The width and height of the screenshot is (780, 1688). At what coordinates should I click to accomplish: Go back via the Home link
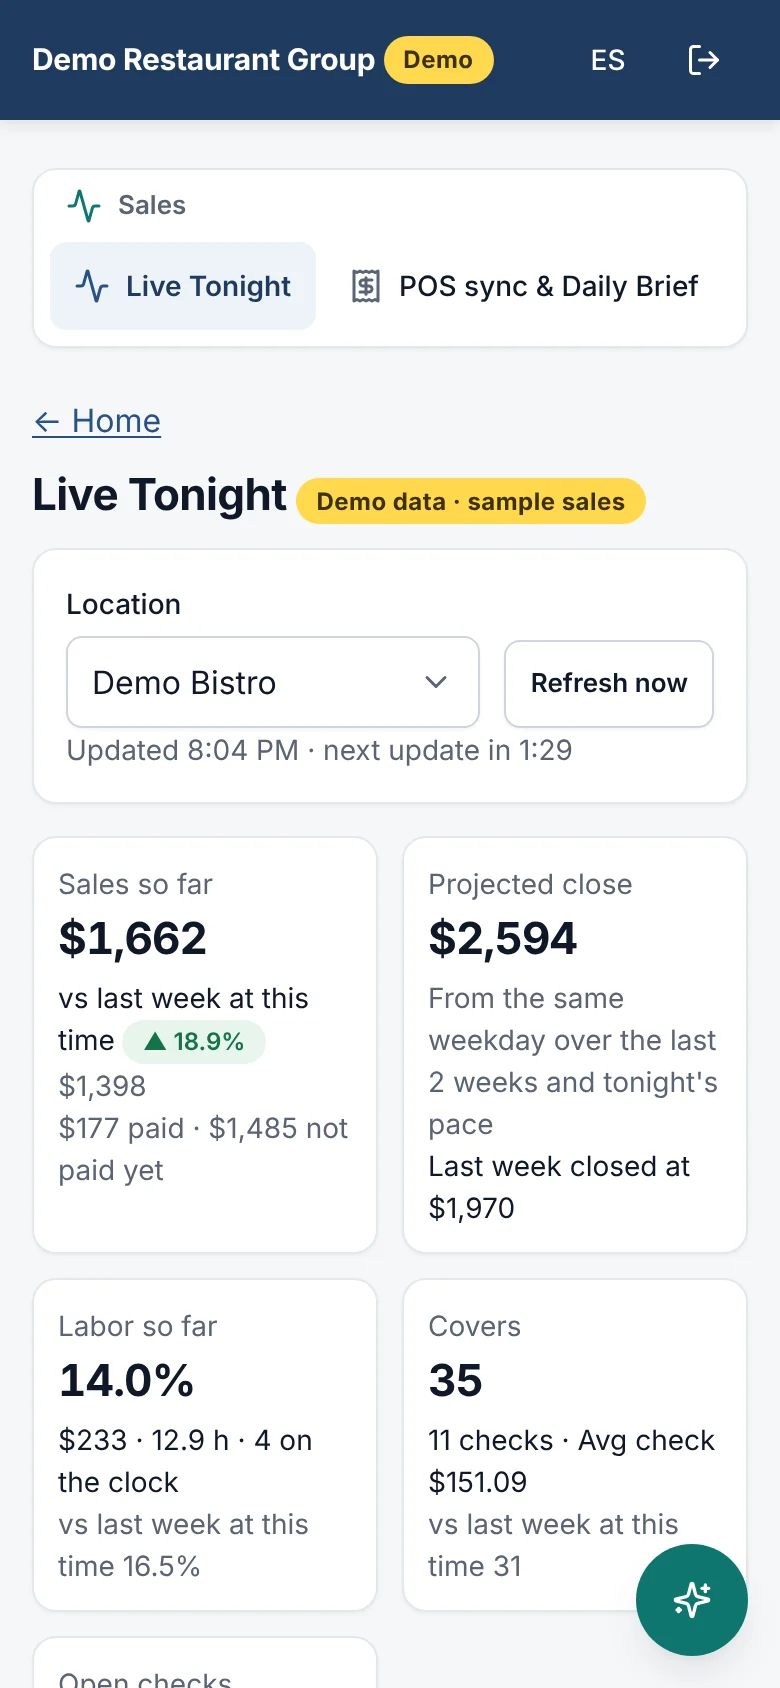pos(96,421)
